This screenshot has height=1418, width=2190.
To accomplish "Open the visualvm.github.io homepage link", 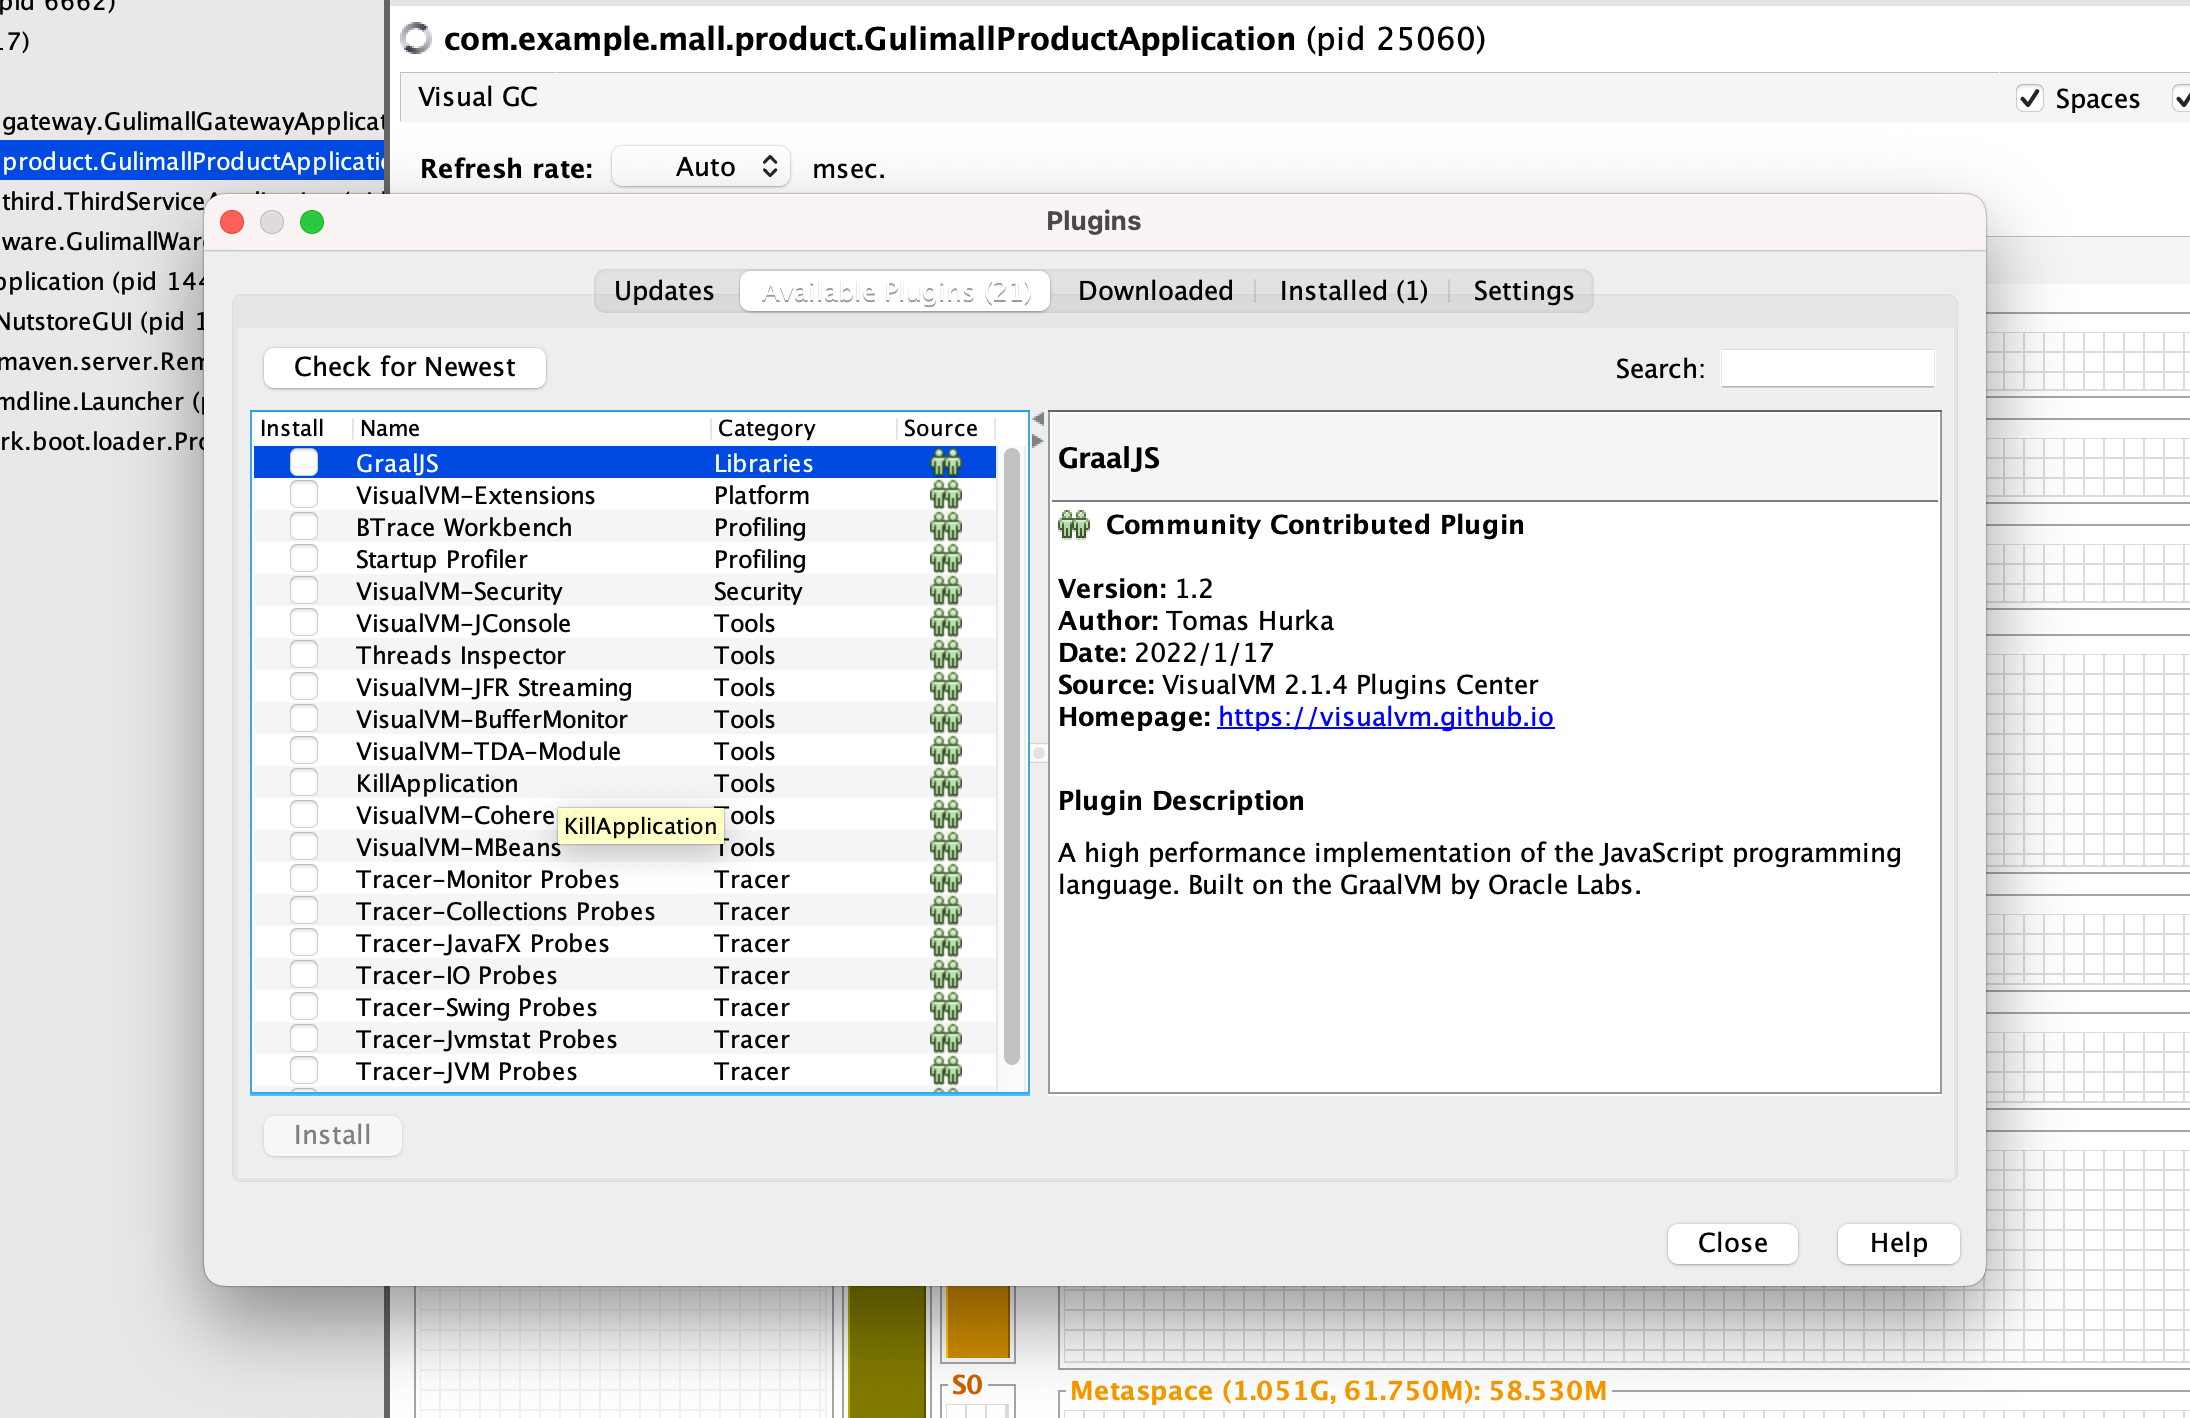I will pyautogui.click(x=1385, y=717).
